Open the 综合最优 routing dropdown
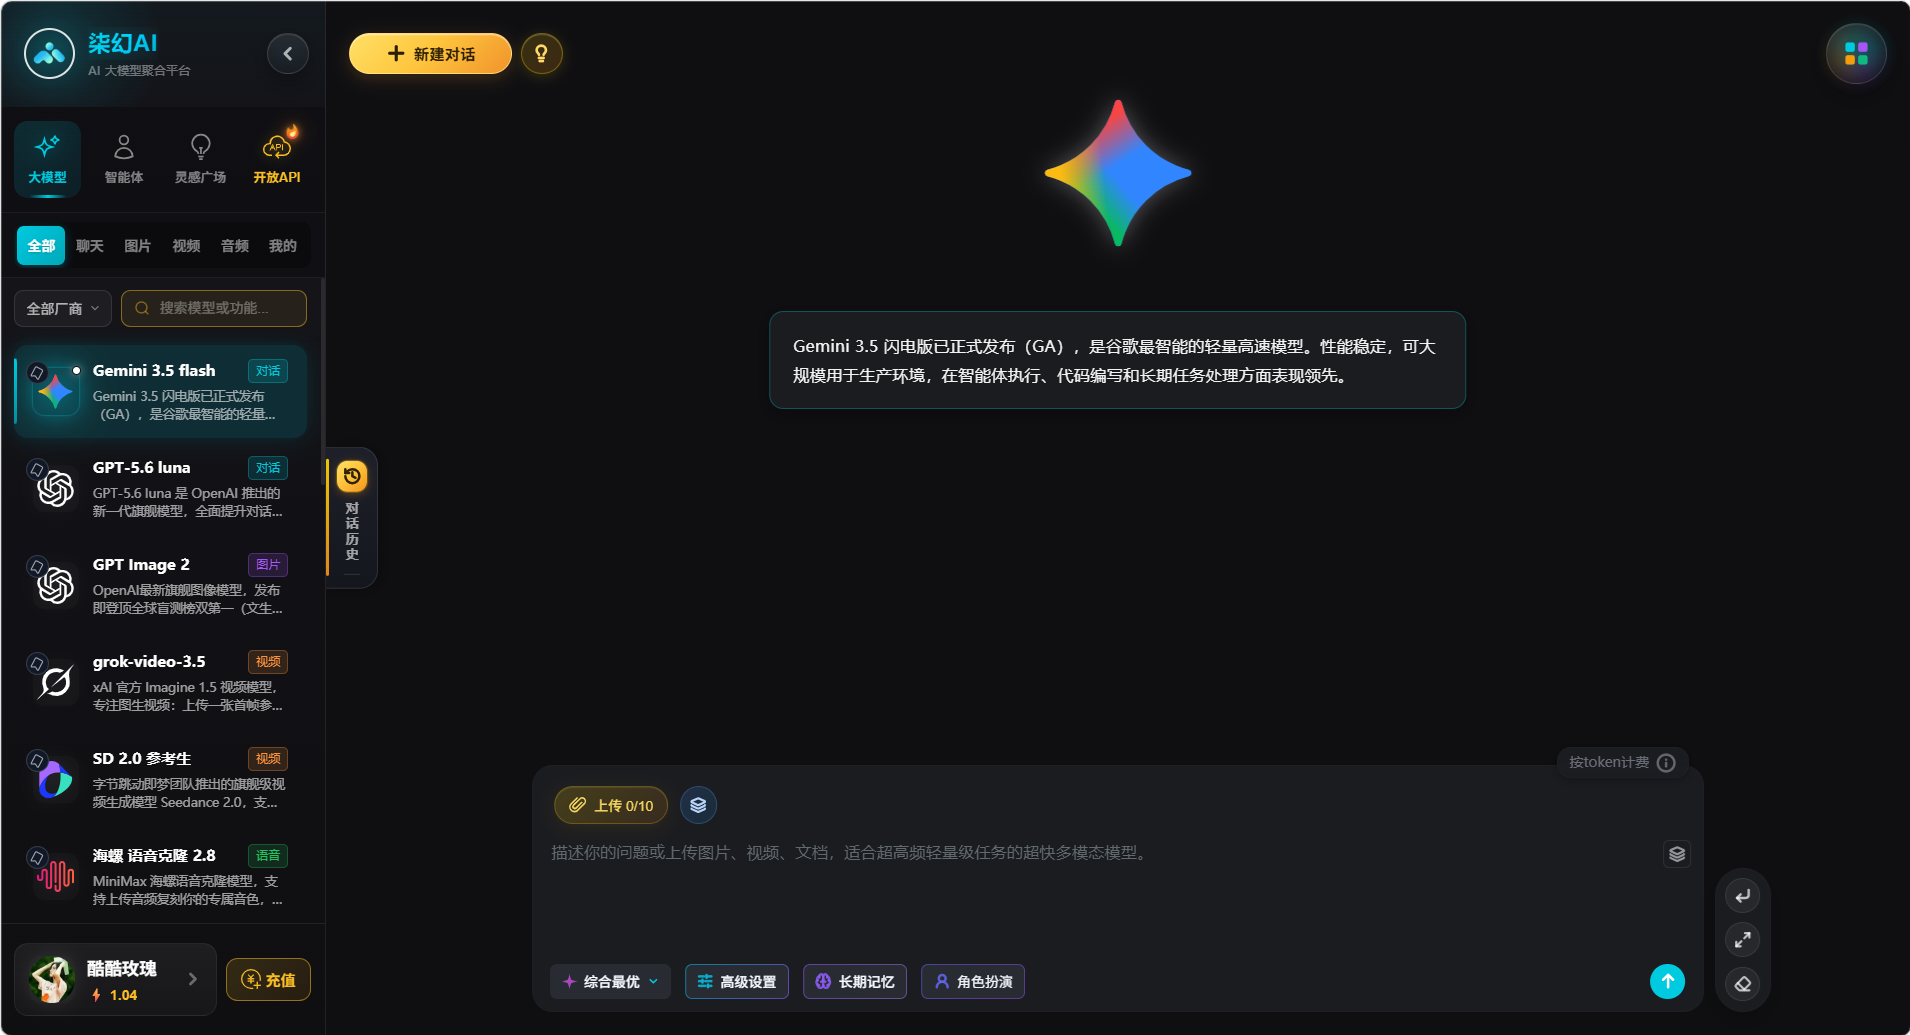 (611, 982)
